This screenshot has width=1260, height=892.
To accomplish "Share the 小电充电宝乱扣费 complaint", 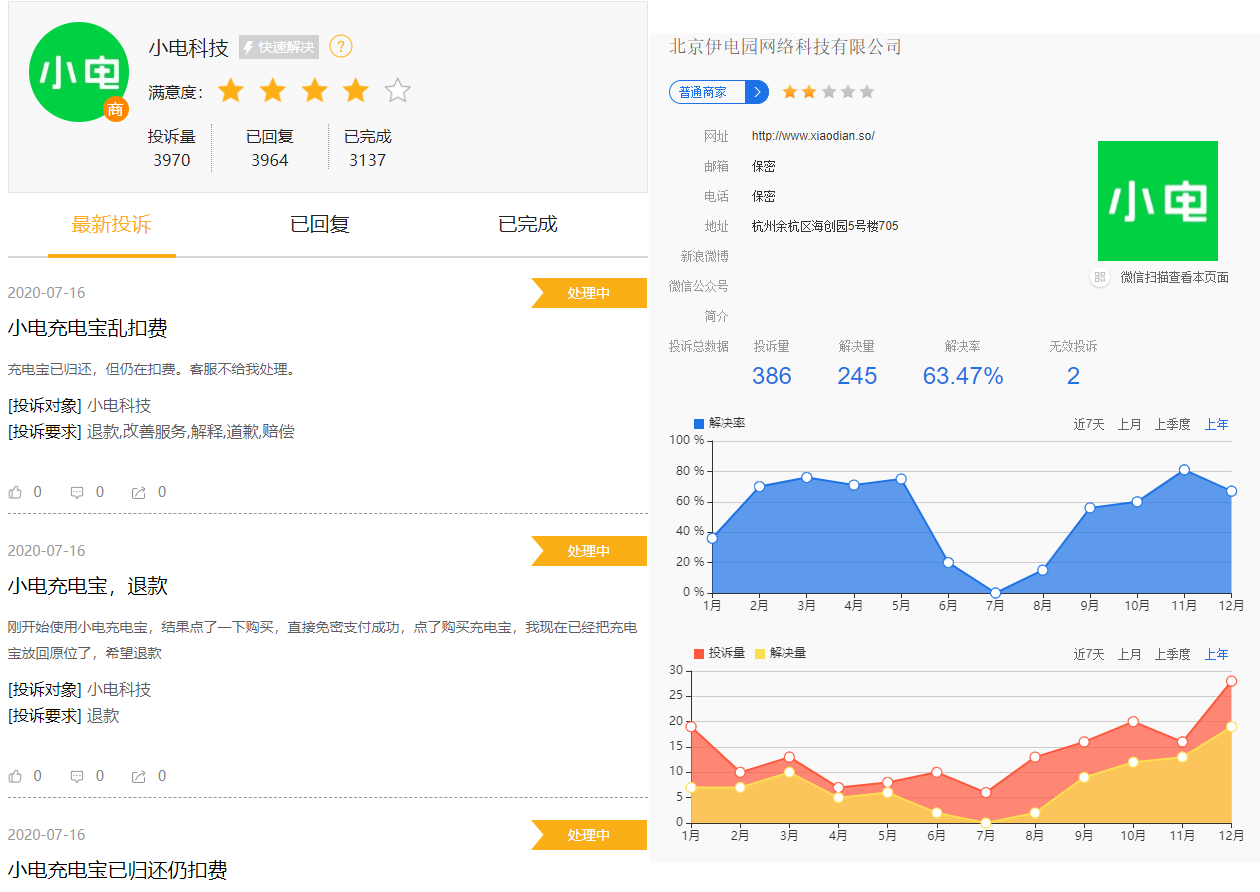I will (x=139, y=492).
